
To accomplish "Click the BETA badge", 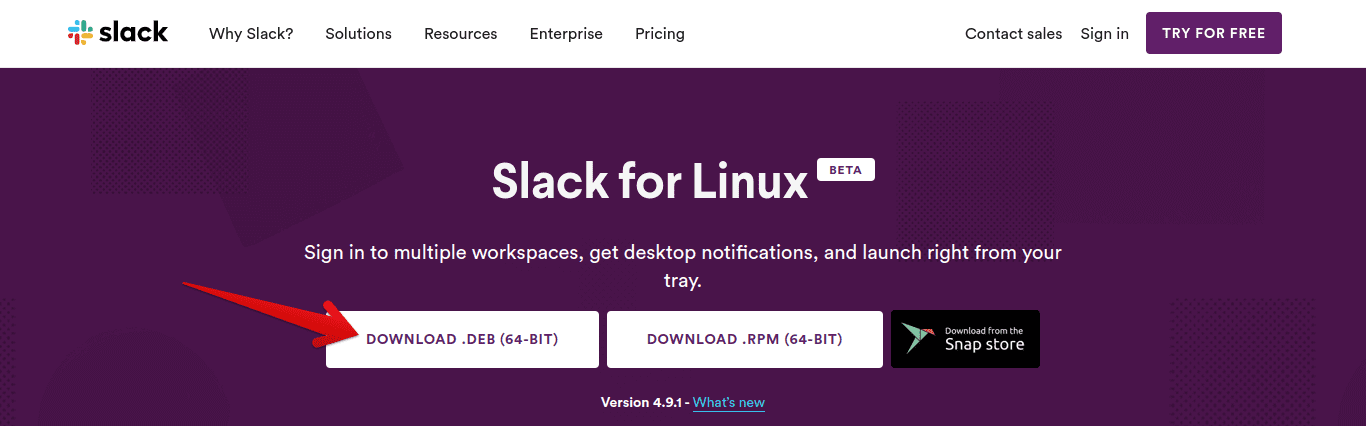I will (x=845, y=170).
